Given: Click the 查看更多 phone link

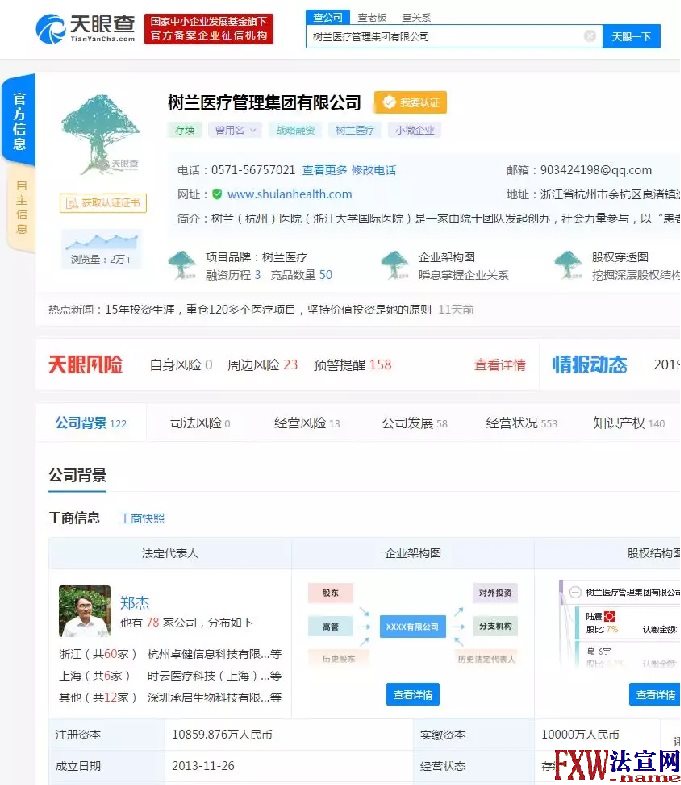Looking at the screenshot, I should [x=324, y=170].
